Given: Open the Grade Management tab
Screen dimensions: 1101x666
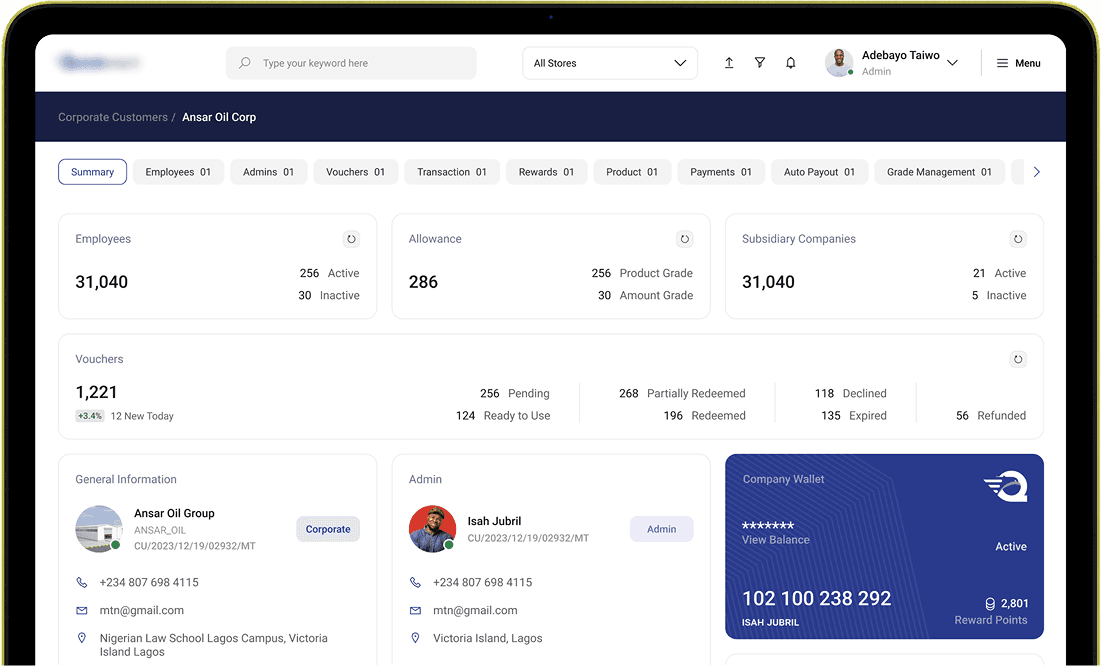Looking at the screenshot, I should coord(939,172).
